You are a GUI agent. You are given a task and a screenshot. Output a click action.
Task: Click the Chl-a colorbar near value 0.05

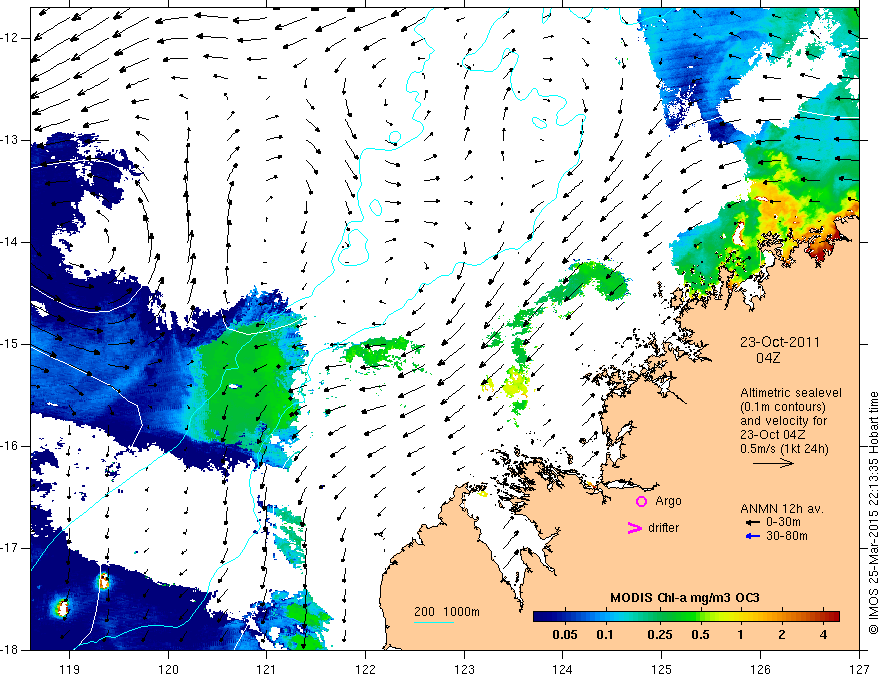tap(565, 617)
